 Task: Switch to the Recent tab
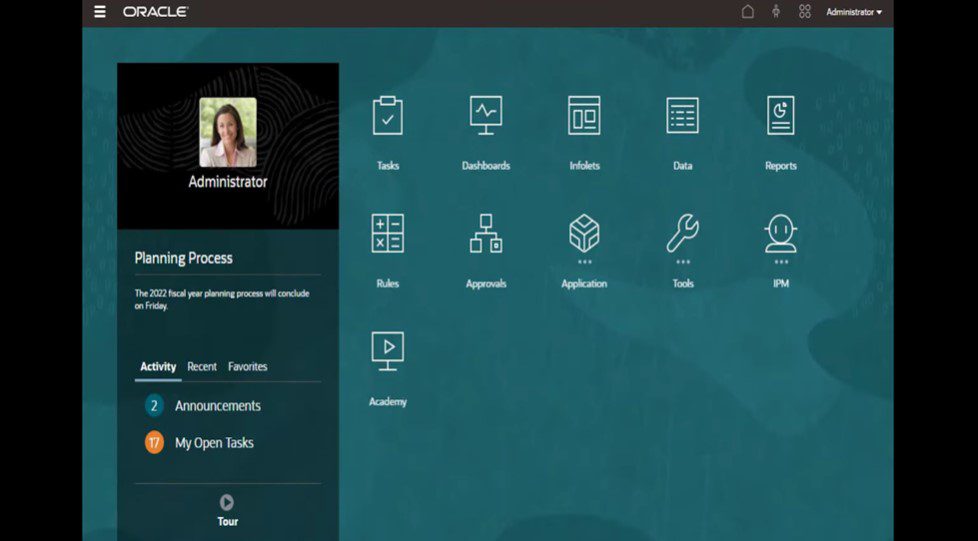(x=202, y=367)
